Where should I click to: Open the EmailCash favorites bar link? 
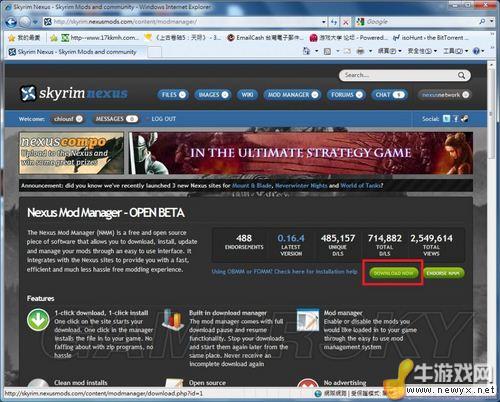[265, 38]
